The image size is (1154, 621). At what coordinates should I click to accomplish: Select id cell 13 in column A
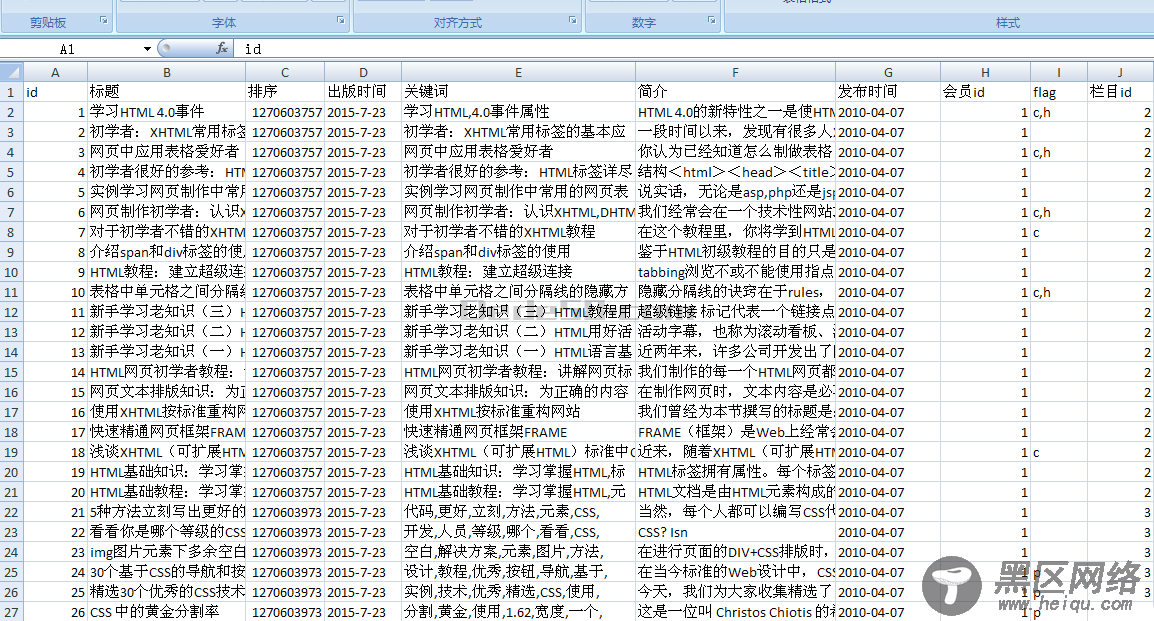click(x=55, y=352)
